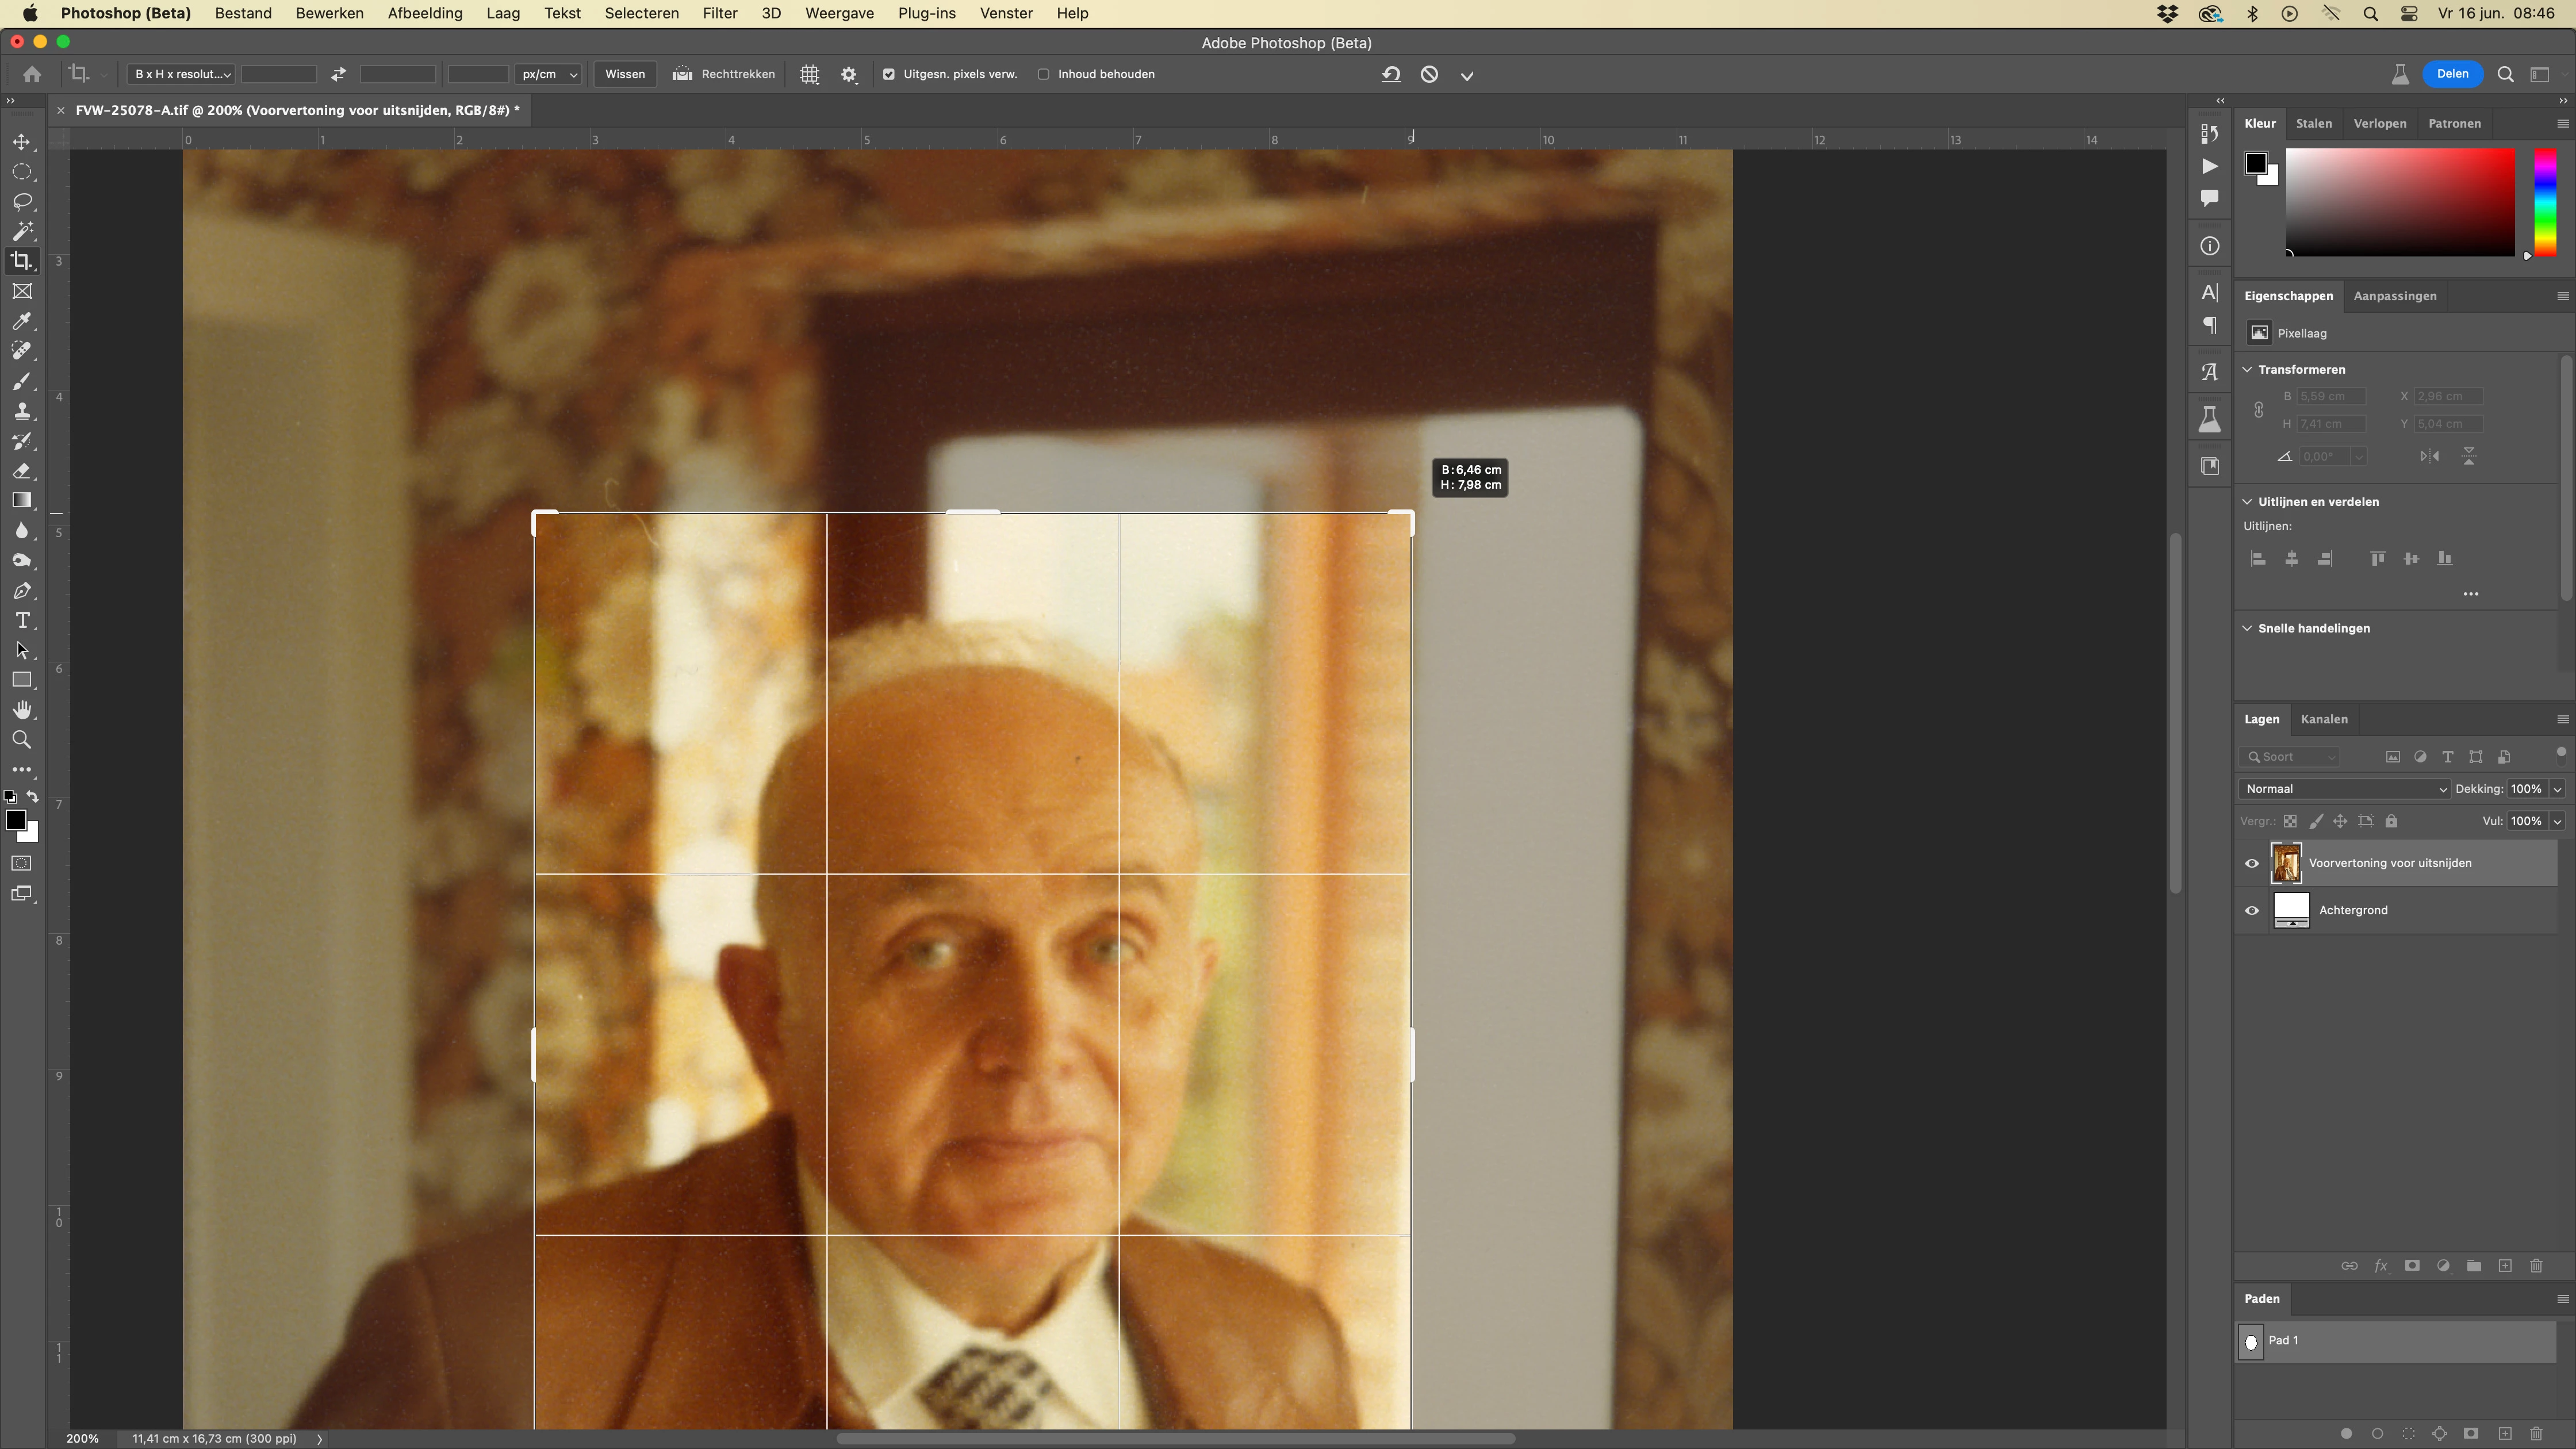Toggle the Uitgesn. pixels verw. checkbox

point(889,75)
